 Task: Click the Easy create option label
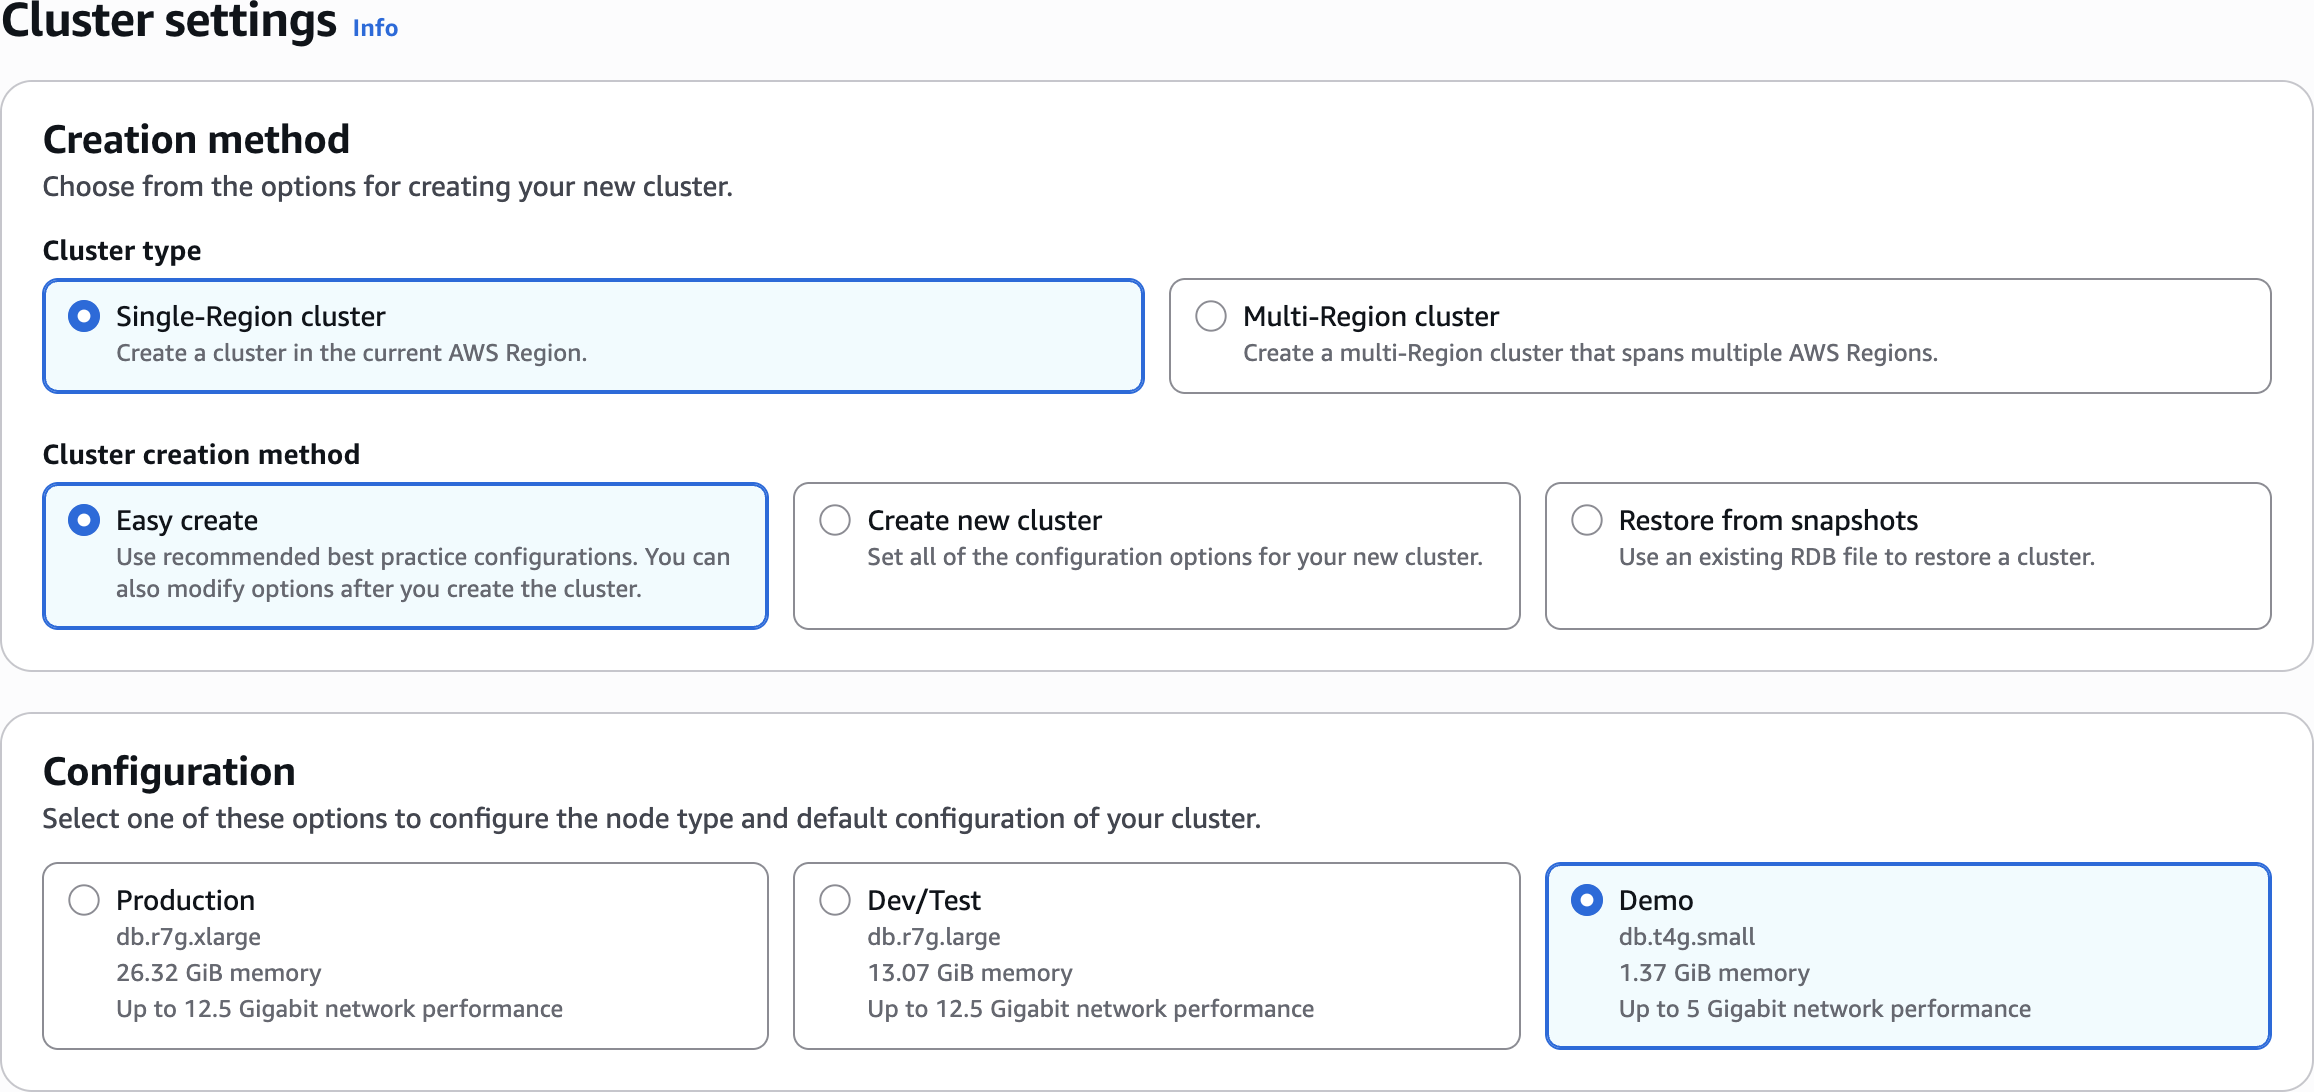click(187, 520)
